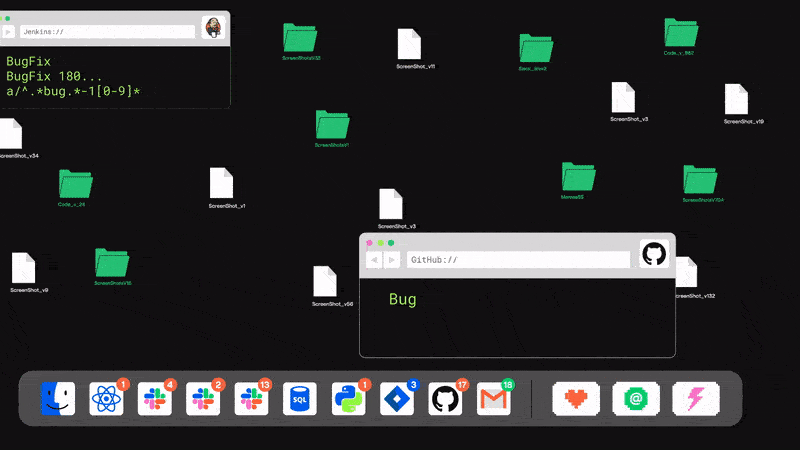Open the Slack icon with badge 2
The width and height of the screenshot is (800, 450).
203,398
